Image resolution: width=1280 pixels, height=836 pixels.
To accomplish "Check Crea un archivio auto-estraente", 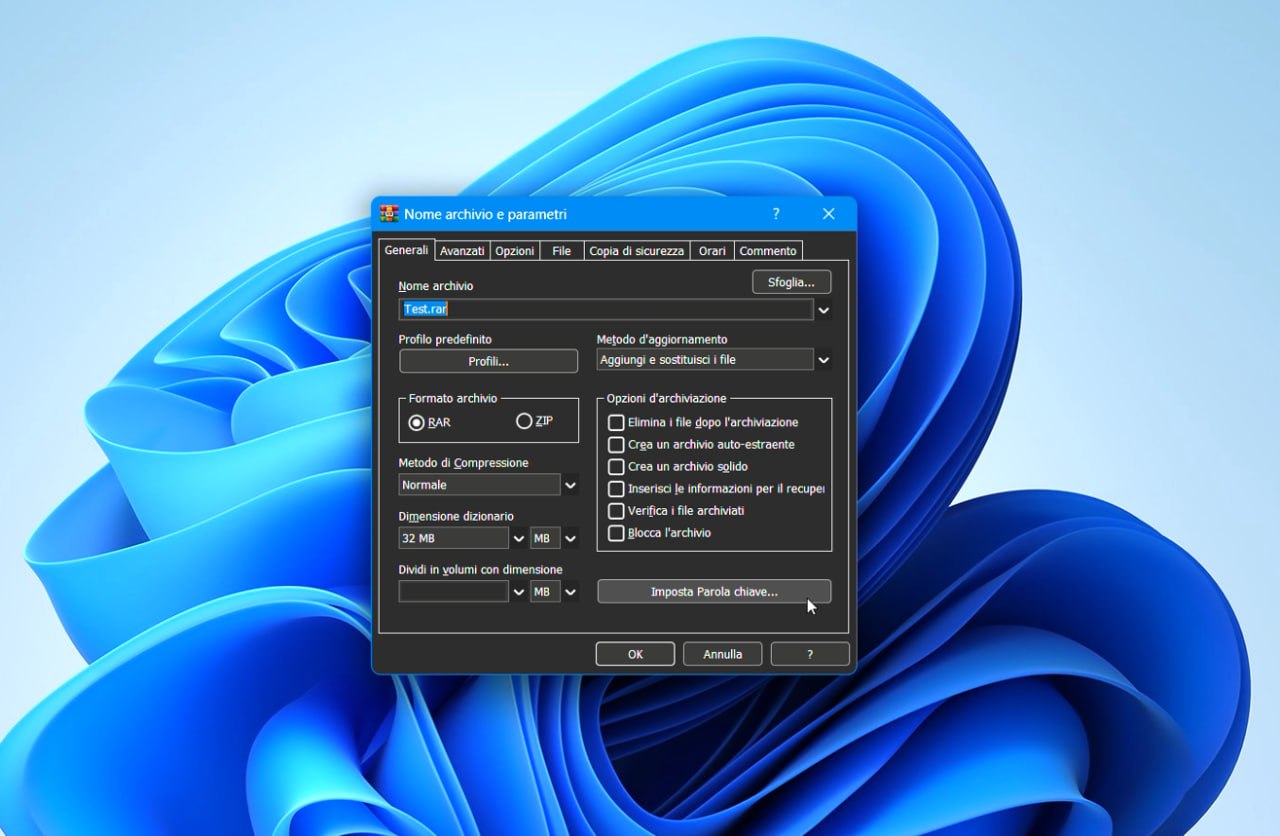I will coord(616,444).
